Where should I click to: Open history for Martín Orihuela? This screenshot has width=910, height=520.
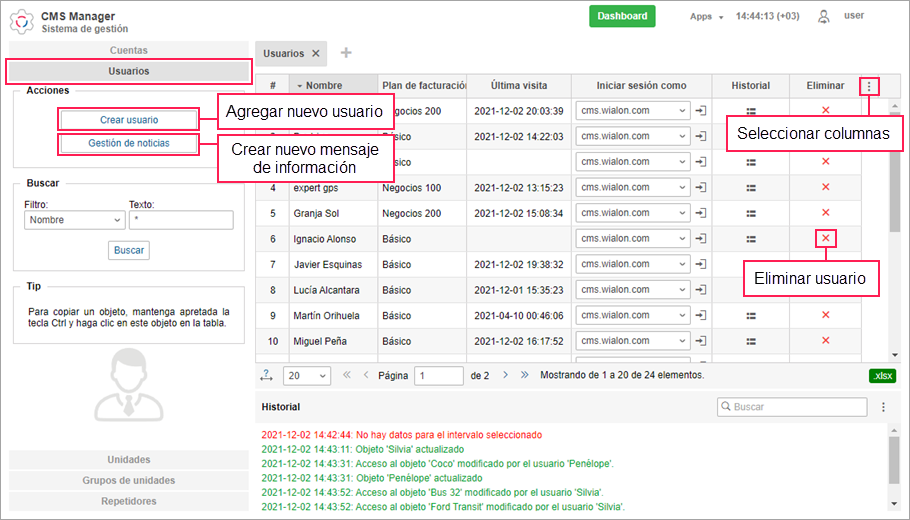coord(751,316)
